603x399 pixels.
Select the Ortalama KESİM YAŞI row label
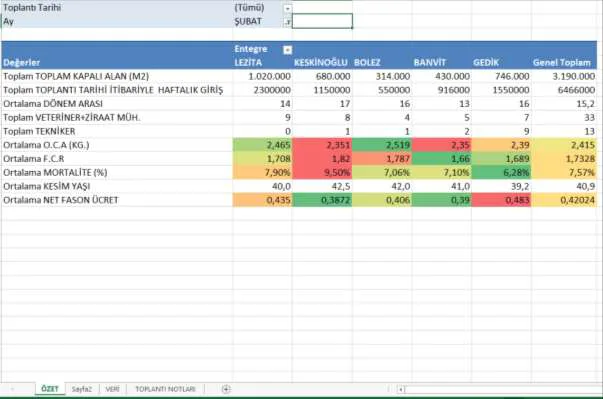click(x=117, y=186)
